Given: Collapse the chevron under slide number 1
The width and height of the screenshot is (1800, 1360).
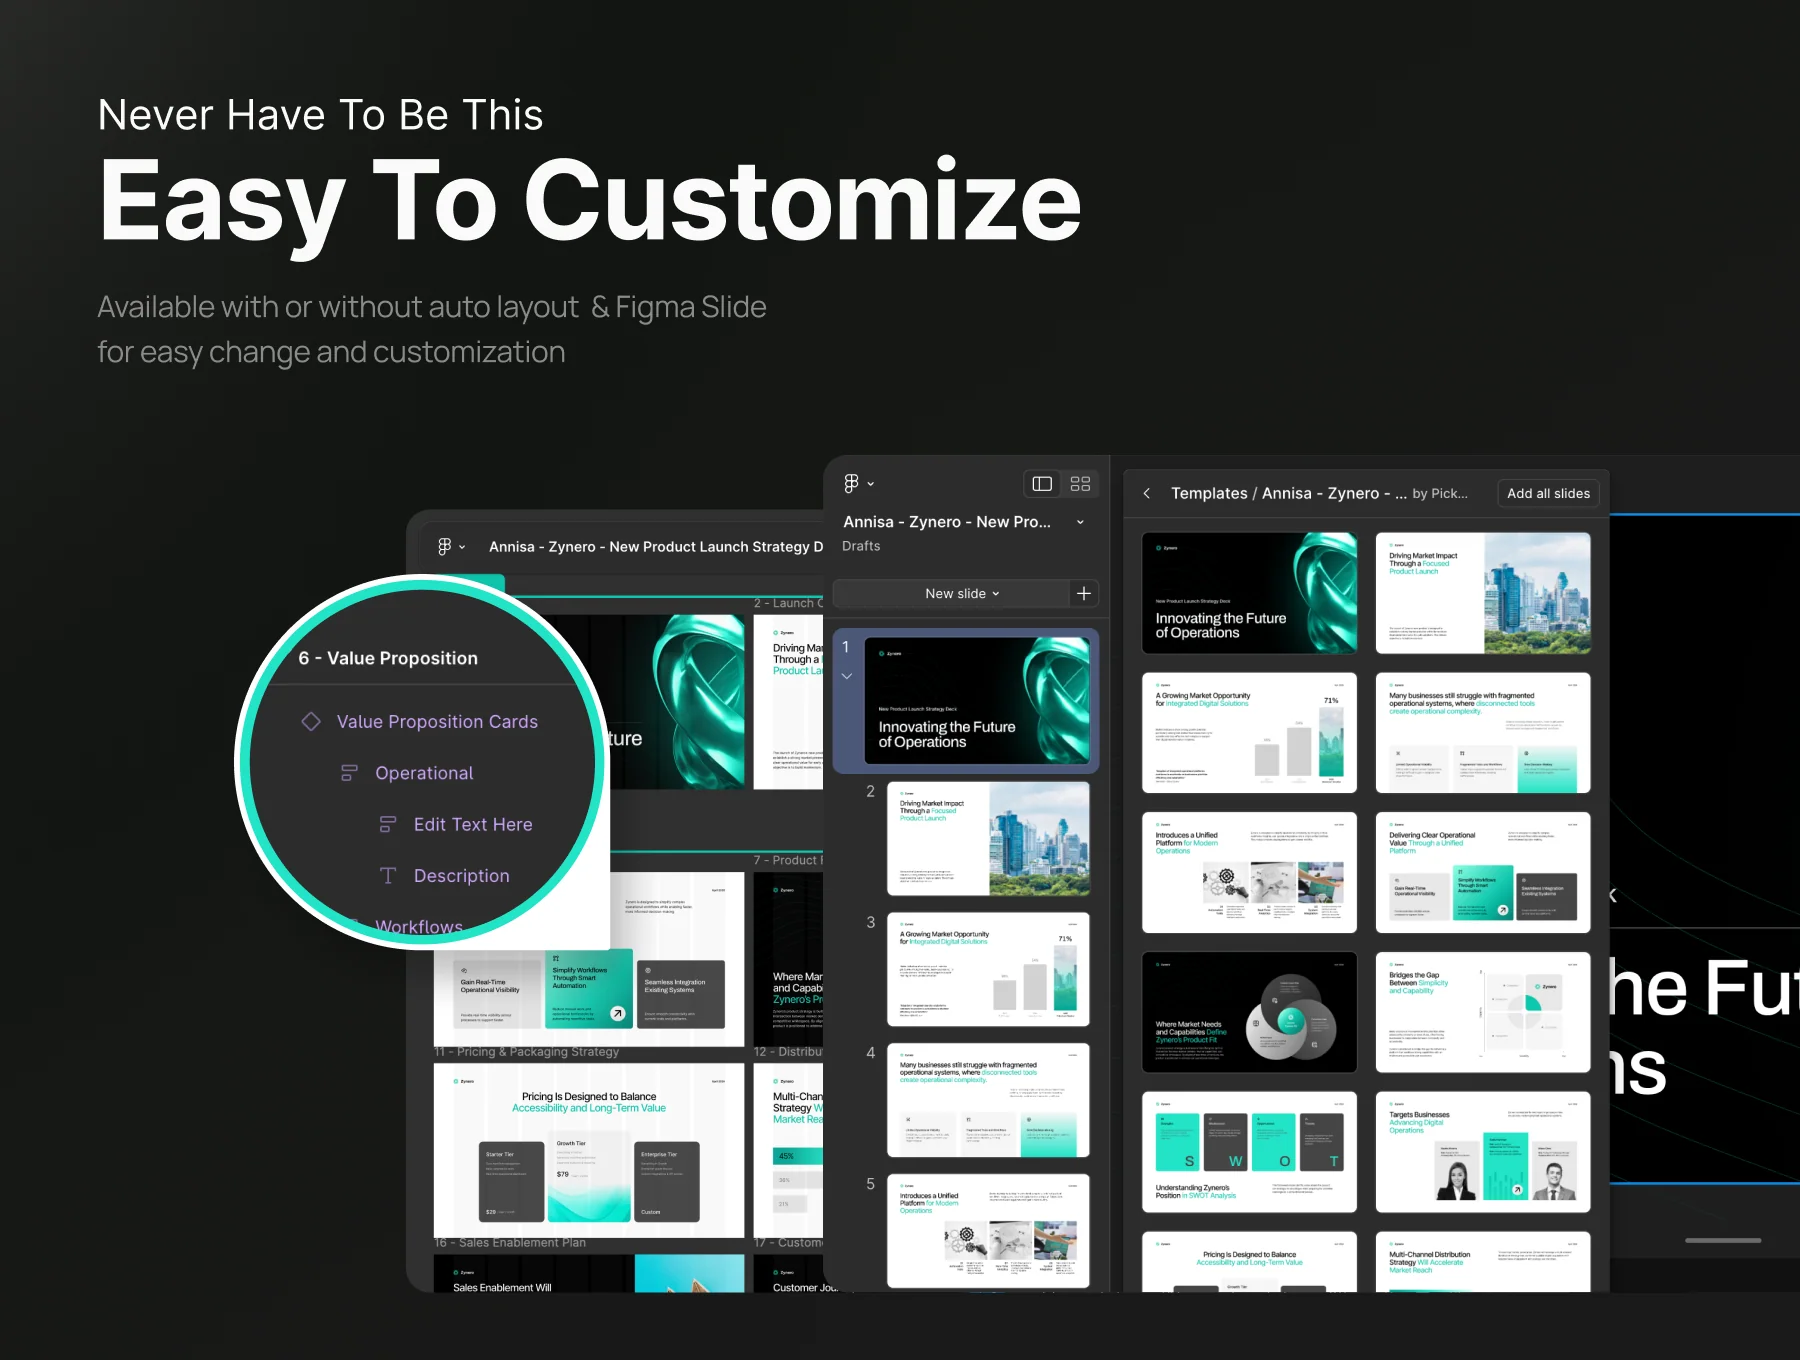Looking at the screenshot, I should pos(847,677).
